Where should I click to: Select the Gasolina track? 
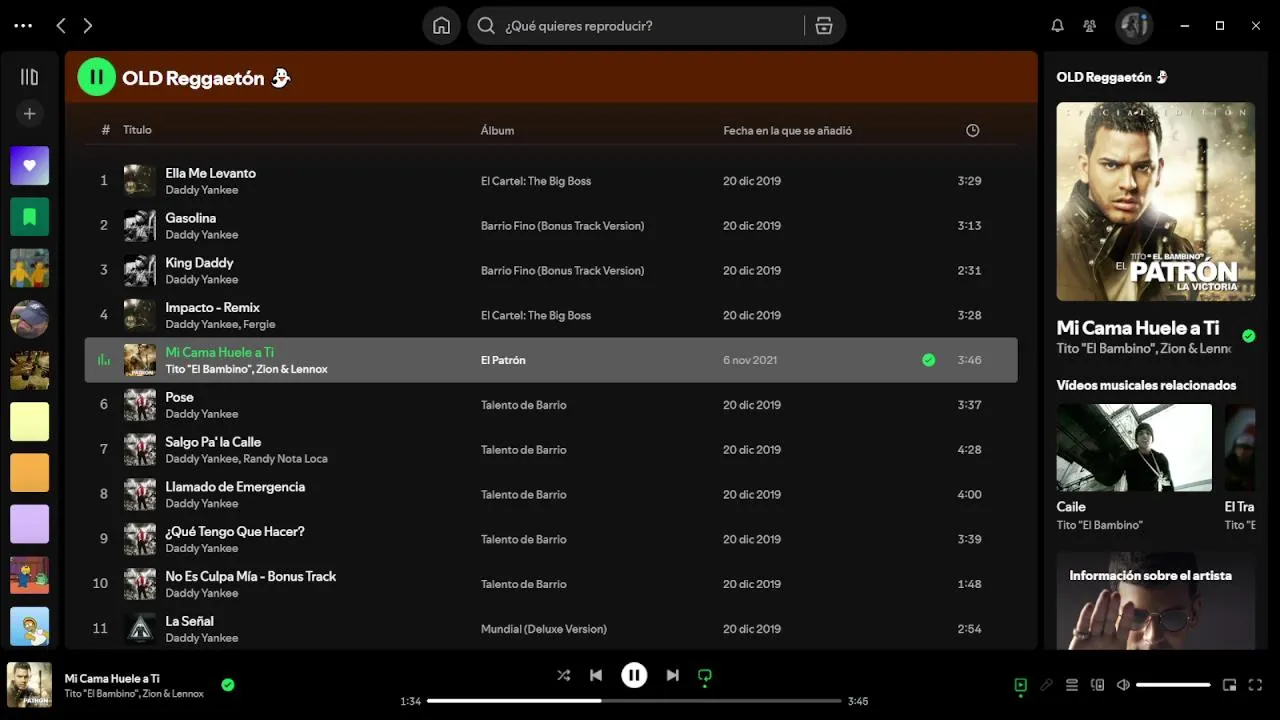pyautogui.click(x=551, y=226)
